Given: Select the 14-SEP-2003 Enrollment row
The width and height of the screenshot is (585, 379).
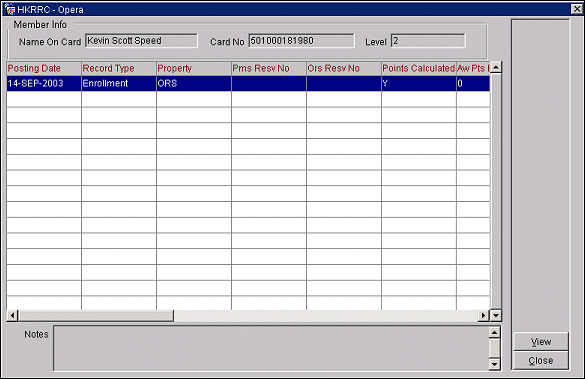Looking at the screenshot, I should [248, 83].
